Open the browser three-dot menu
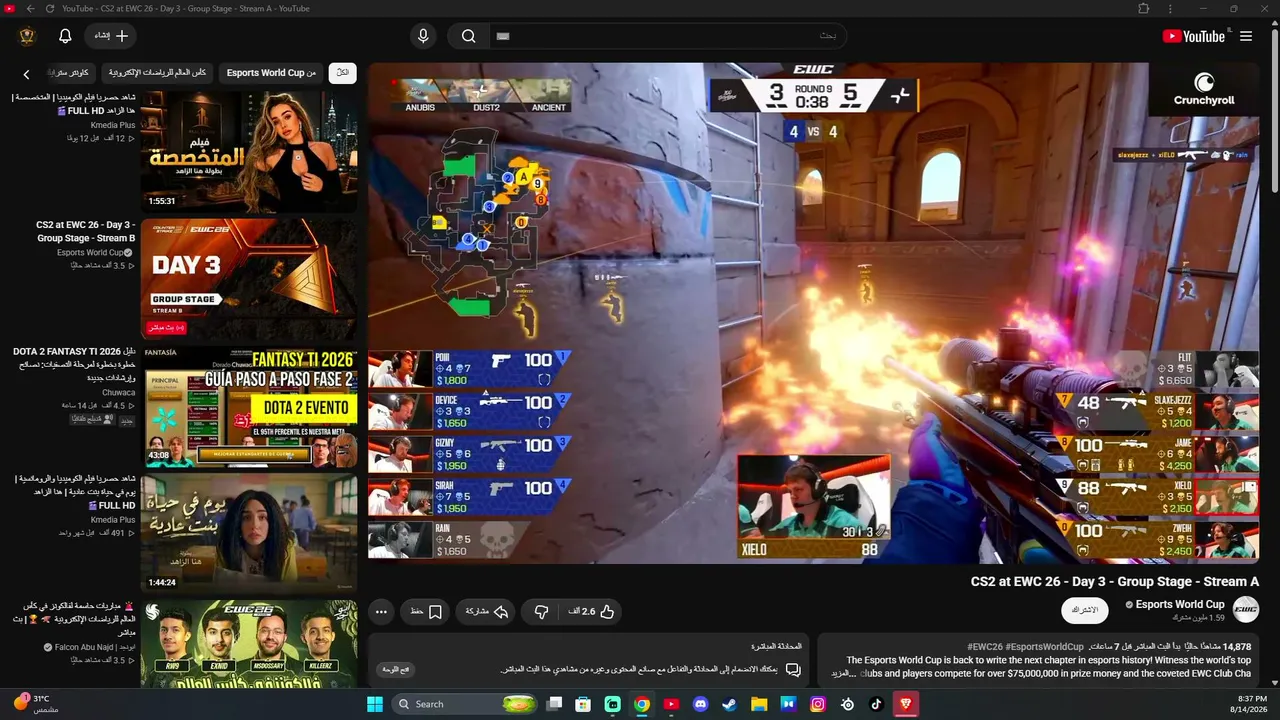 tap(1170, 9)
